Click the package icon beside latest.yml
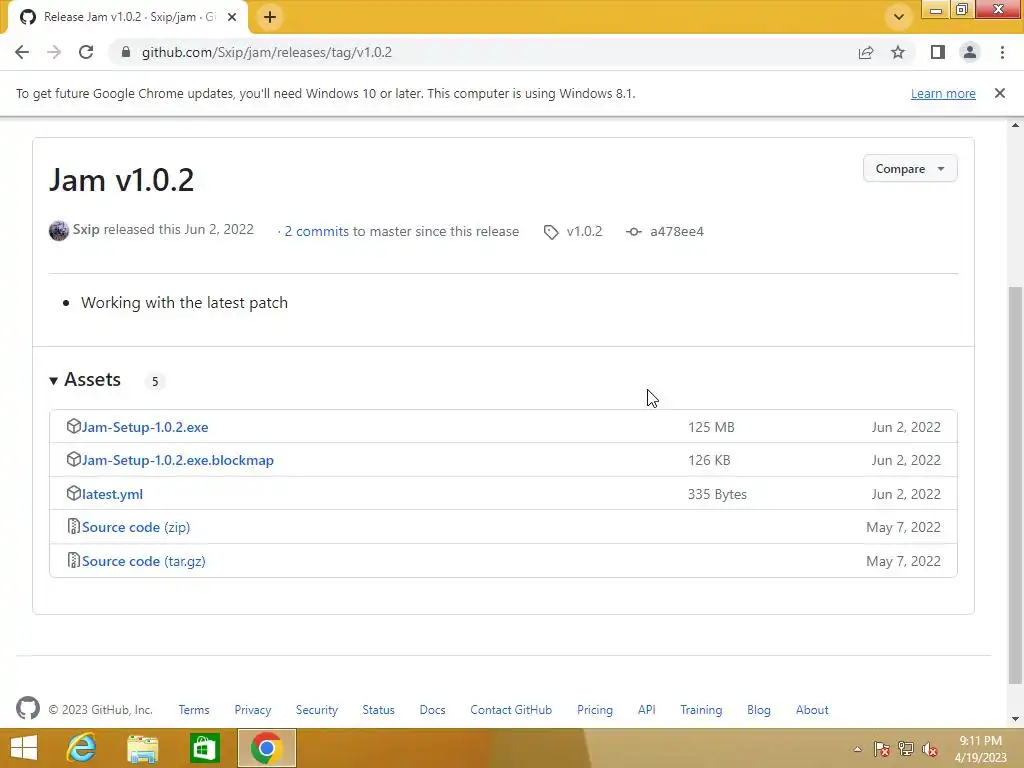Image resolution: width=1024 pixels, height=768 pixels. click(x=73, y=493)
